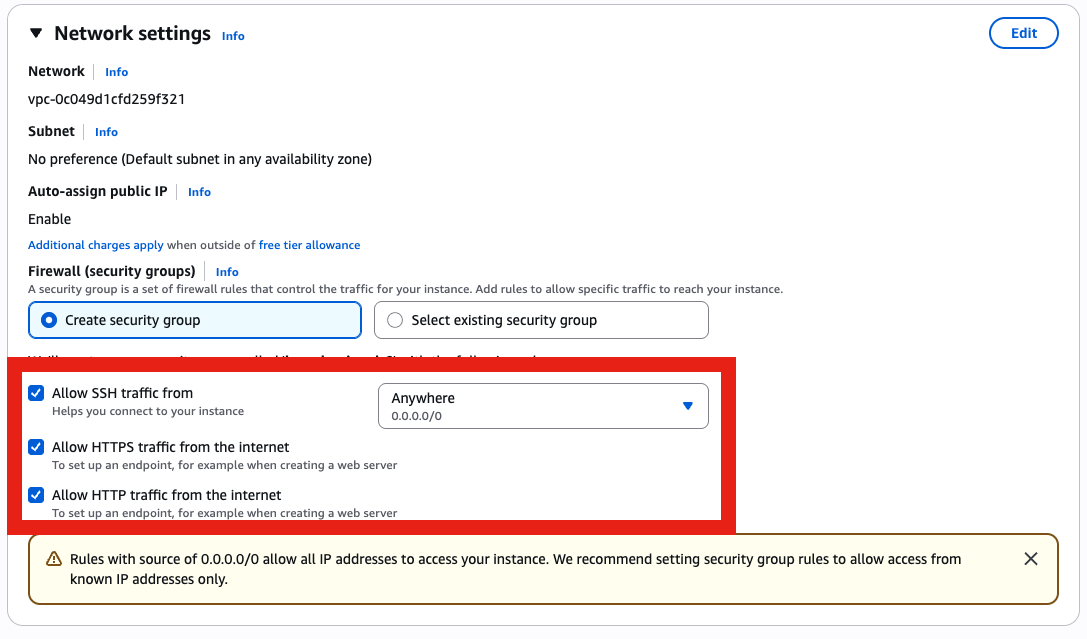This screenshot has height=639, width=1087.
Task: Uncheck Allow SSH traffic from
Action: point(36,393)
